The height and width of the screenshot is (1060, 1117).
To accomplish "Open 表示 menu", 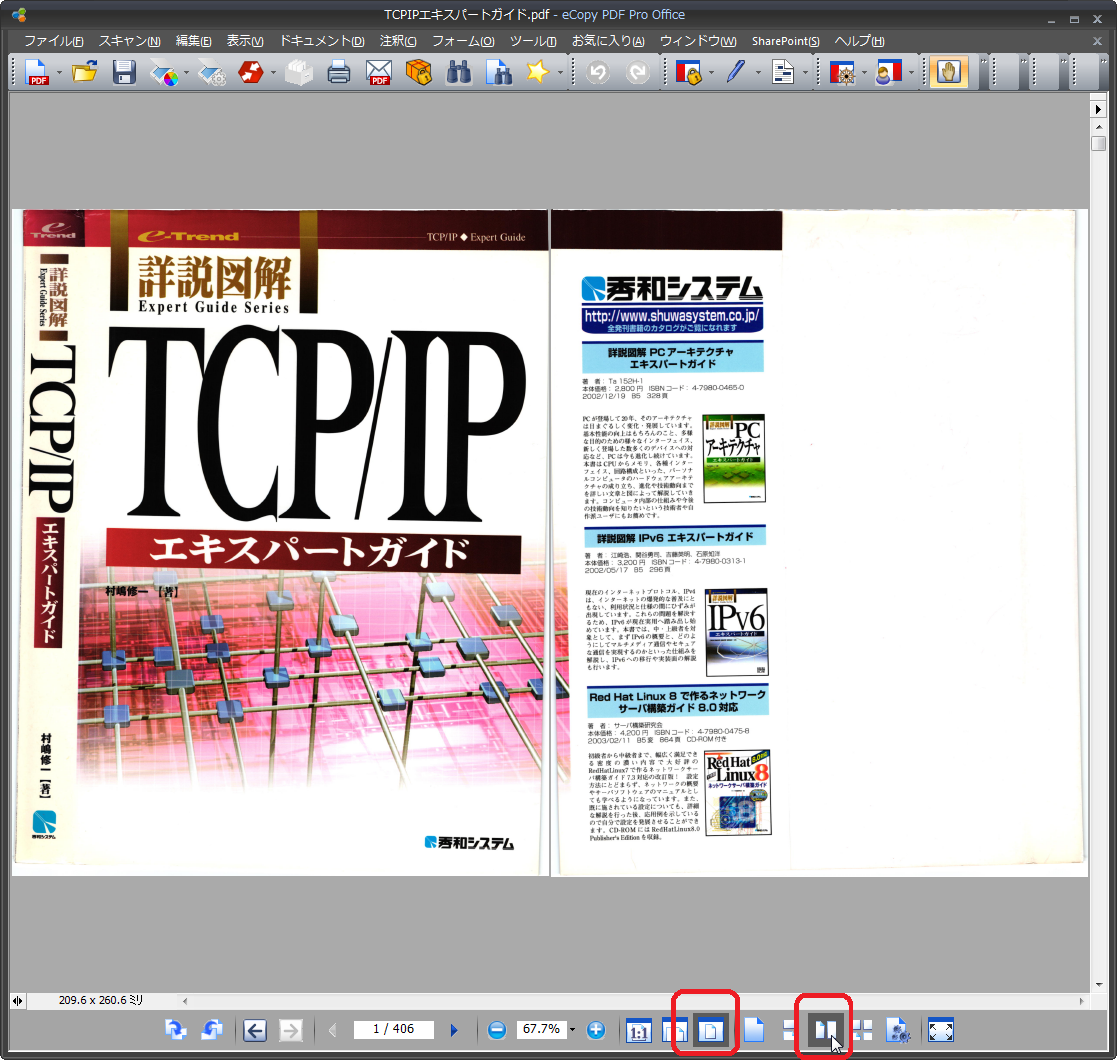I will pos(245,41).
